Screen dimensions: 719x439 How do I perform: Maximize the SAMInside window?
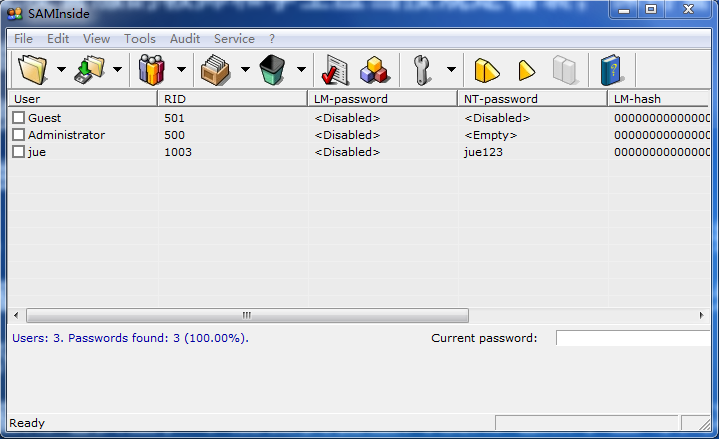point(651,10)
